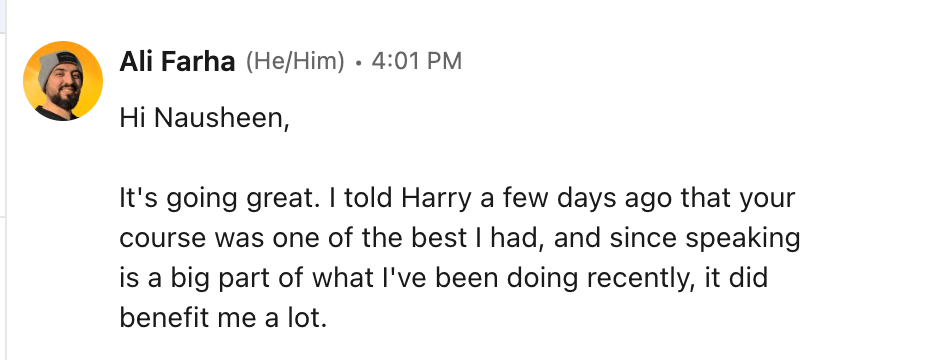The height and width of the screenshot is (360, 944).
Task: Click the beanie hat in the avatar photo
Action: click(x=59, y=66)
